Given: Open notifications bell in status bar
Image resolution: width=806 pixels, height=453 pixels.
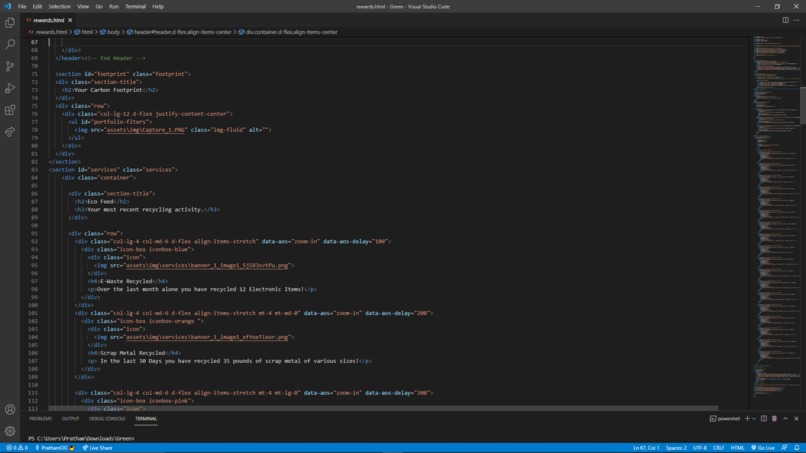Looking at the screenshot, I should (796, 448).
